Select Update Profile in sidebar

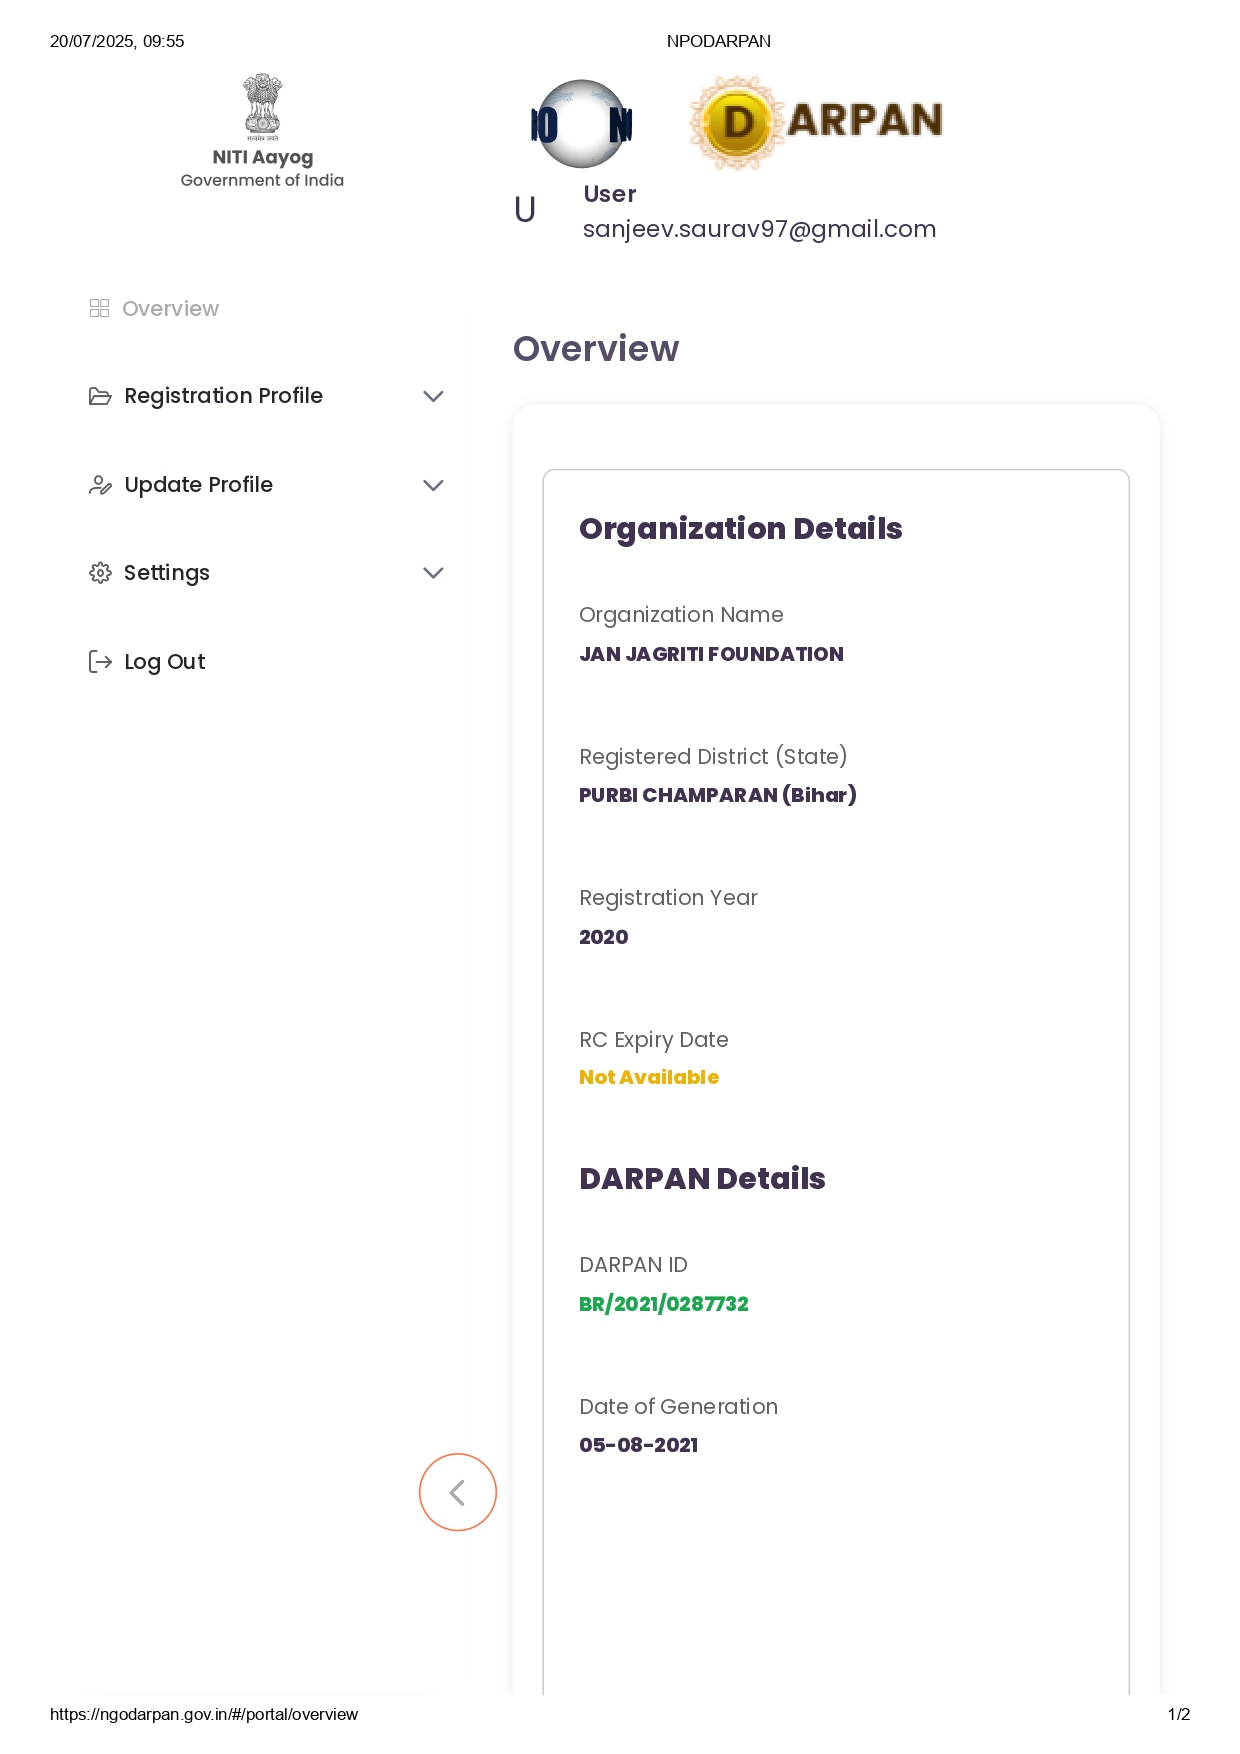click(x=198, y=485)
